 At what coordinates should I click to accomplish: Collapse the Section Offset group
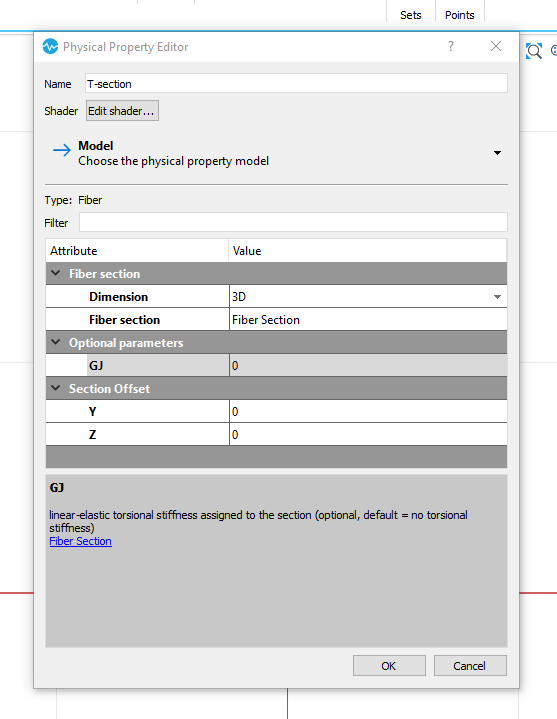55,388
